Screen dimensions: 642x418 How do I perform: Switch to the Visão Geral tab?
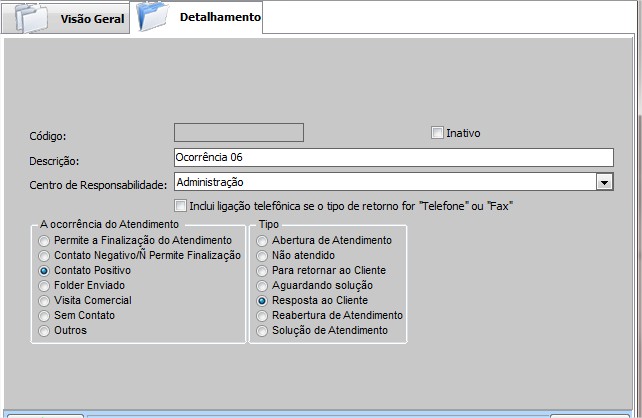click(93, 19)
